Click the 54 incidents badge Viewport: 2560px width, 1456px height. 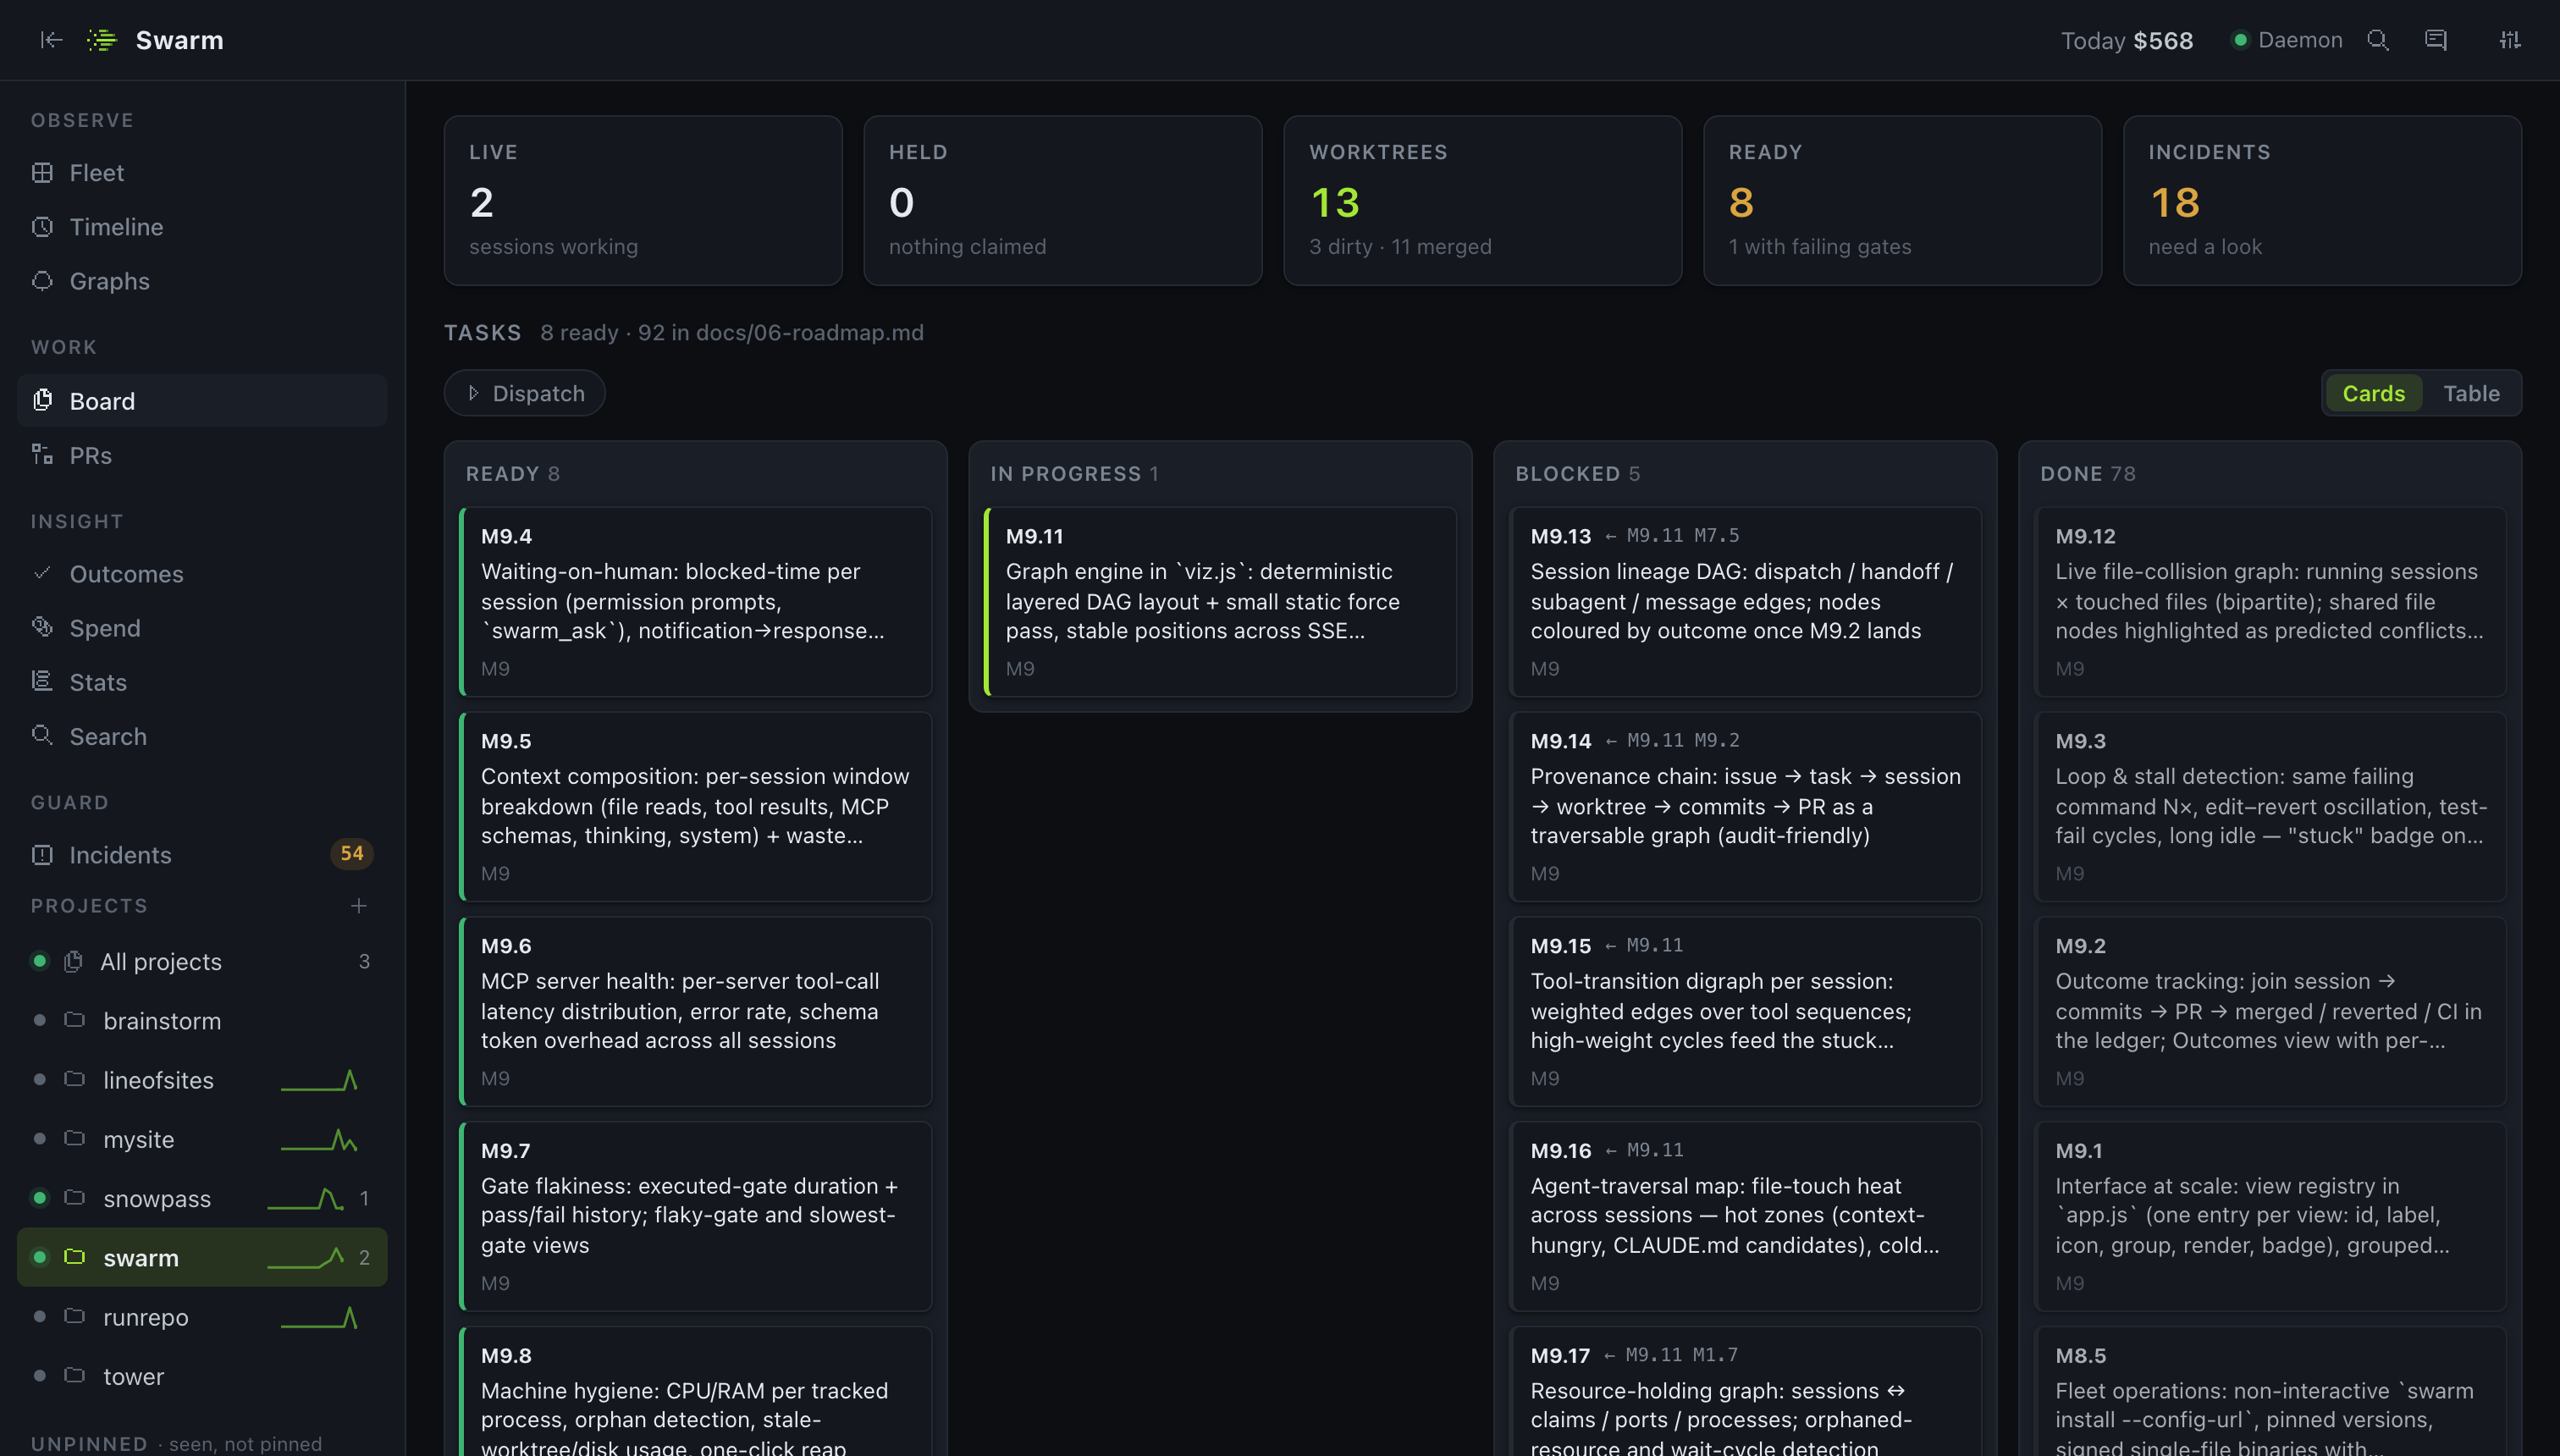point(352,854)
